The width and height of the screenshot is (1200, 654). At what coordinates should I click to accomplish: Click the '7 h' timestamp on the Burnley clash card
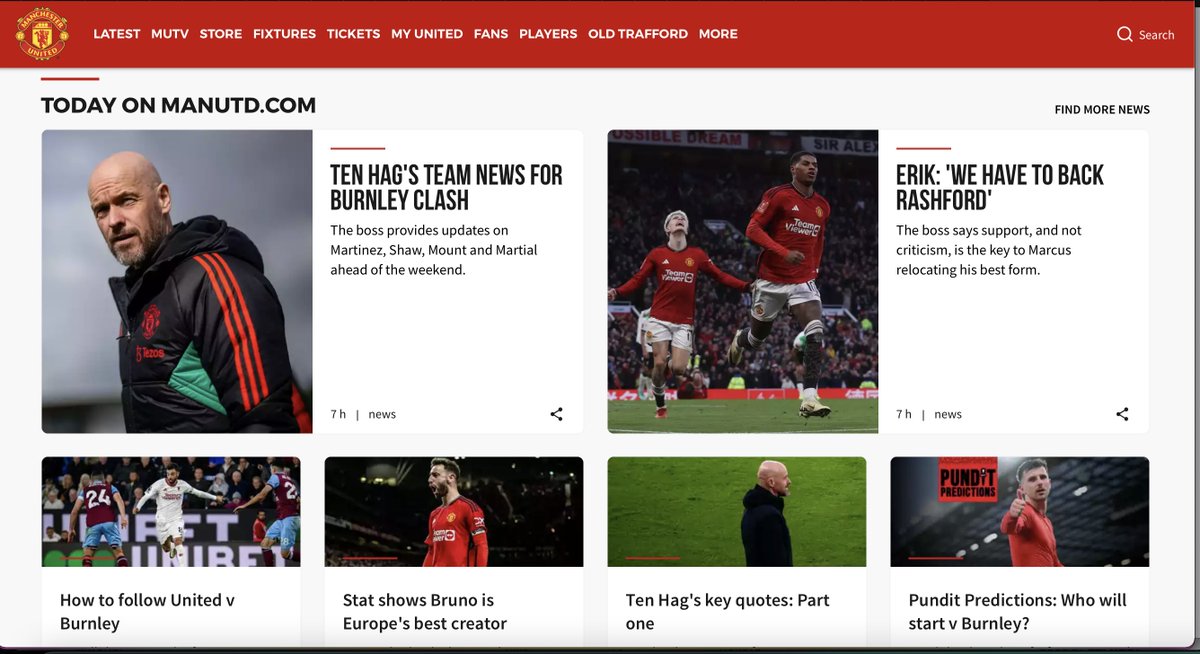click(338, 414)
